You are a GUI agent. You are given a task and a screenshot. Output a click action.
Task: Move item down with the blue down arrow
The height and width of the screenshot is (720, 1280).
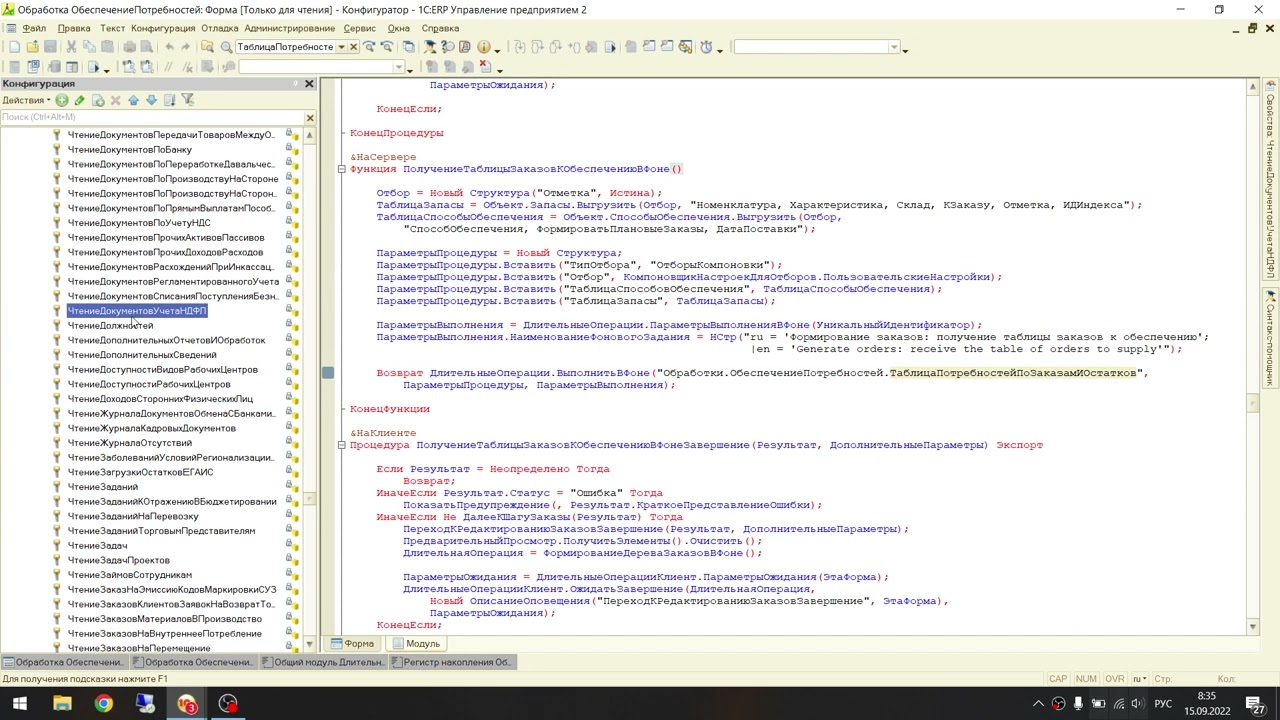tap(151, 100)
